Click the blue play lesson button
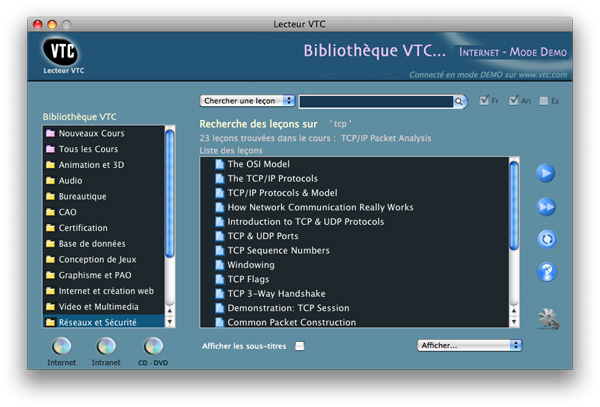This screenshot has height=407, width=600. (x=546, y=173)
